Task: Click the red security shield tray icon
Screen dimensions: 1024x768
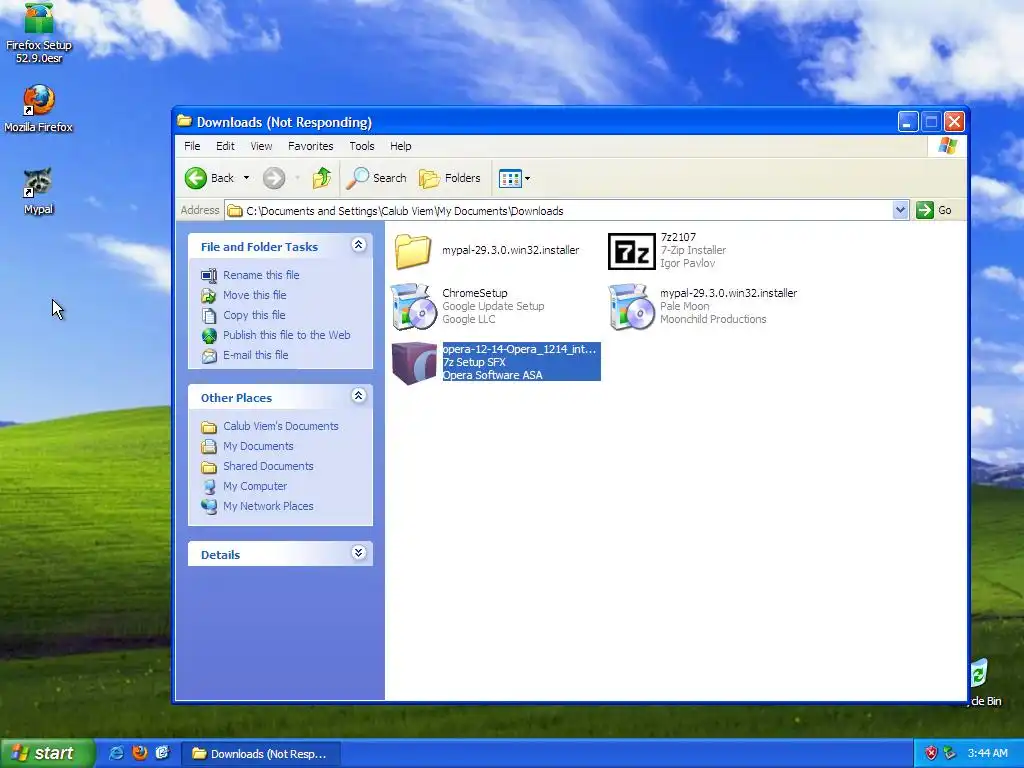Action: pyautogui.click(x=931, y=754)
